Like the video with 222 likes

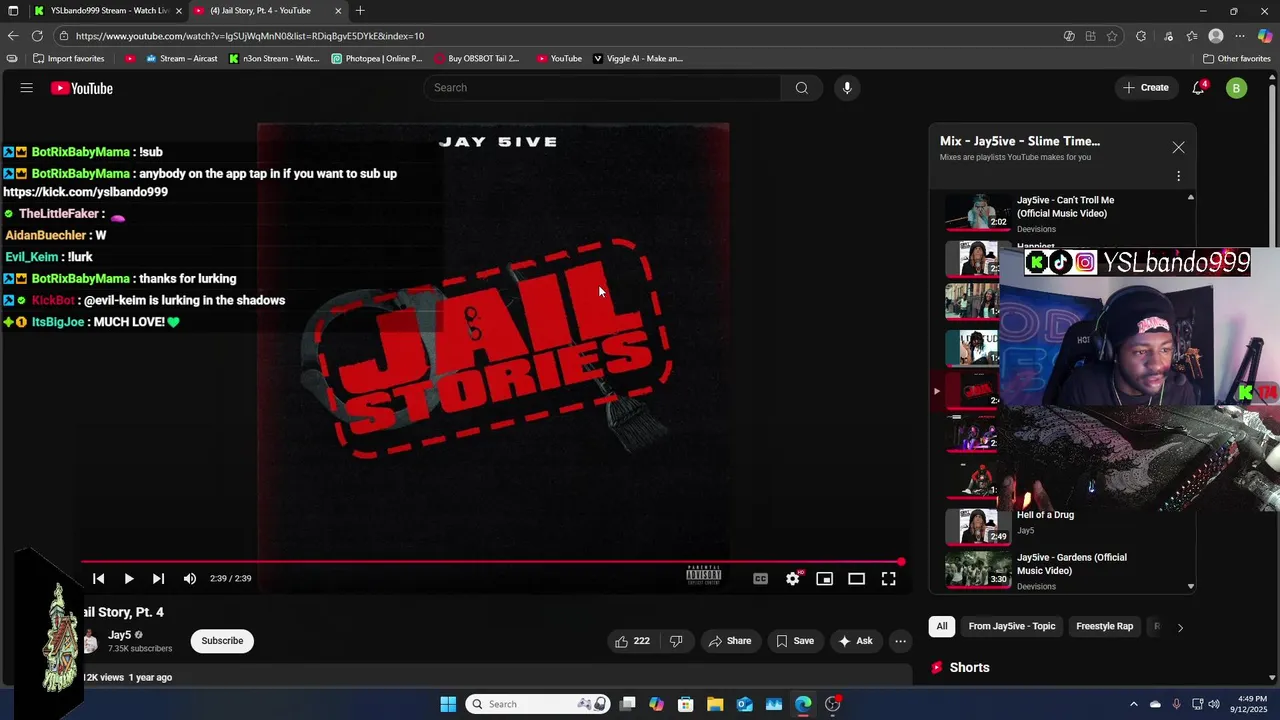(632, 641)
